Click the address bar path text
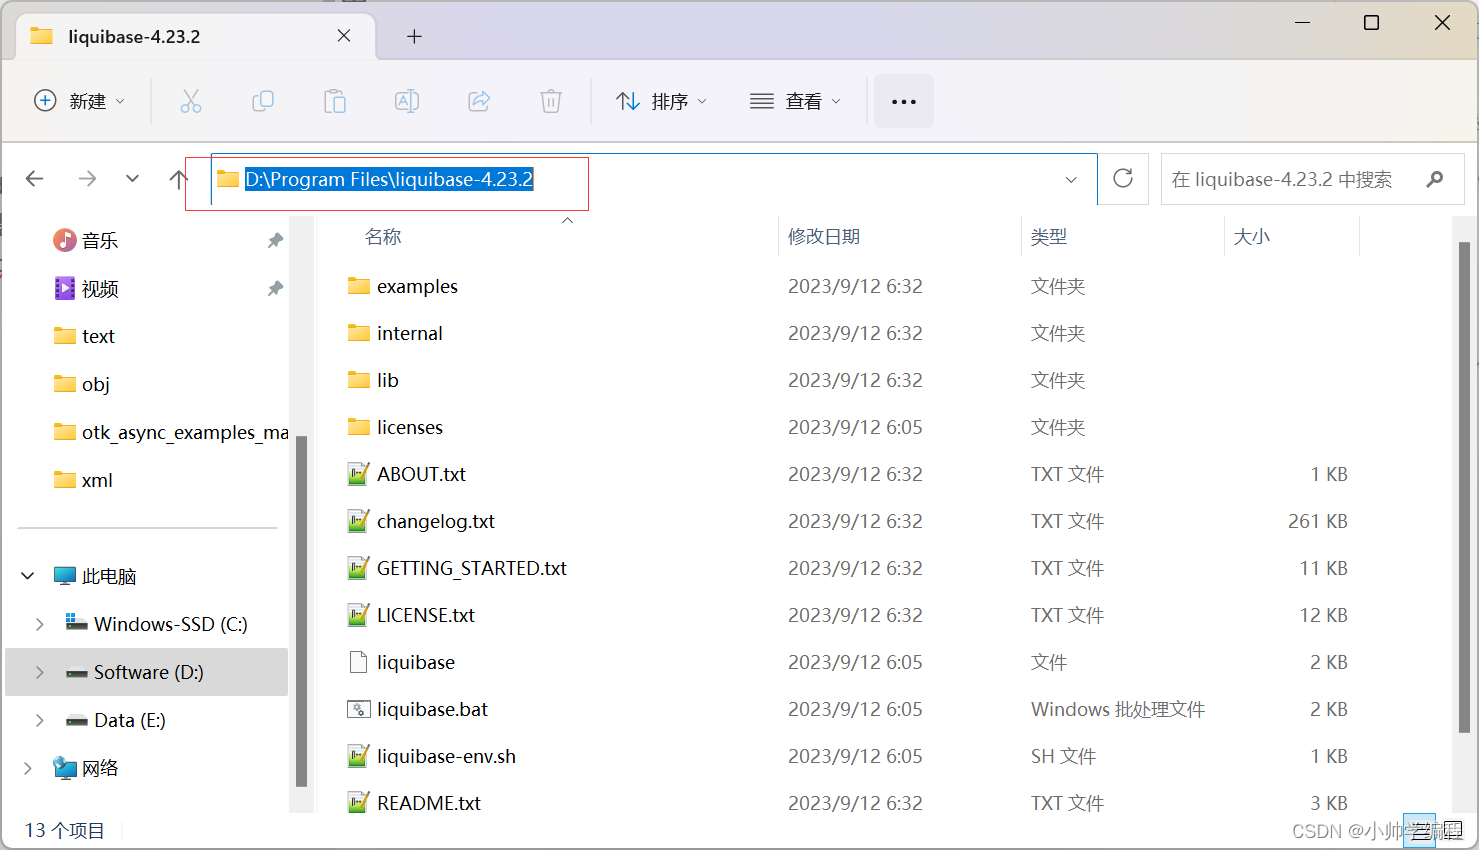1479x850 pixels. 389,179
